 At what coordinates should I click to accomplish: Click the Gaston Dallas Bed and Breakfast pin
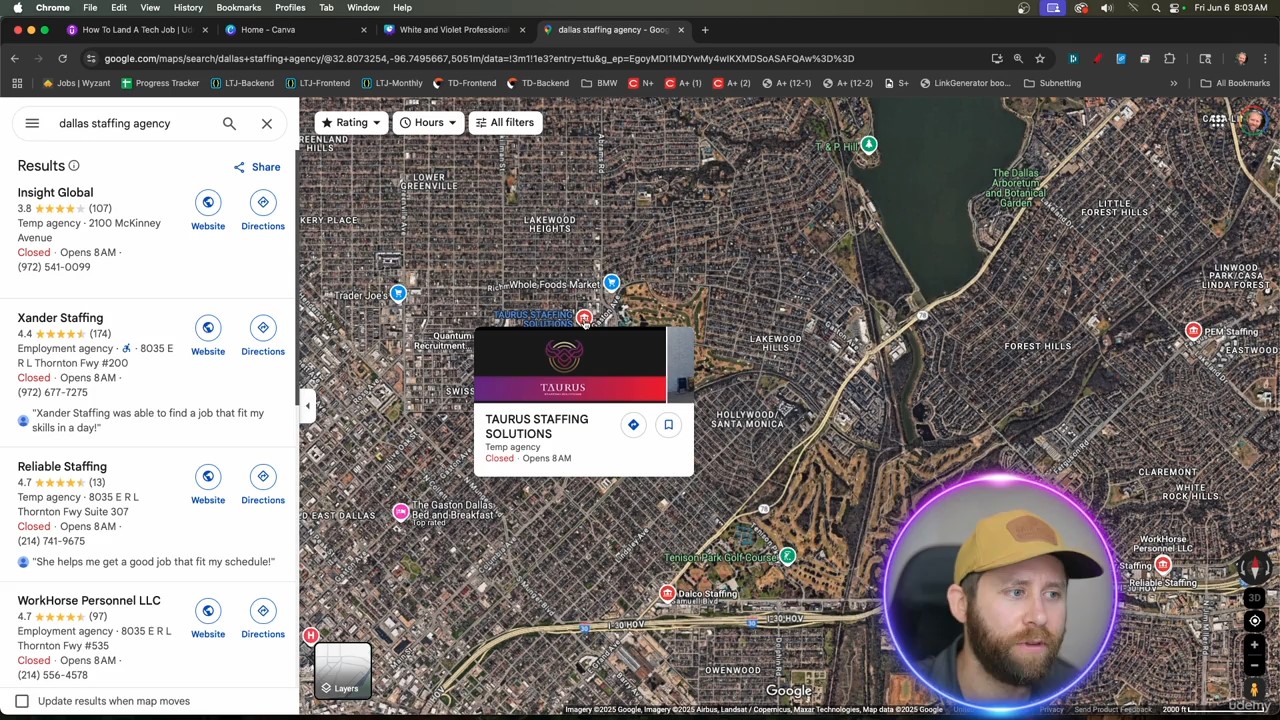(x=401, y=512)
